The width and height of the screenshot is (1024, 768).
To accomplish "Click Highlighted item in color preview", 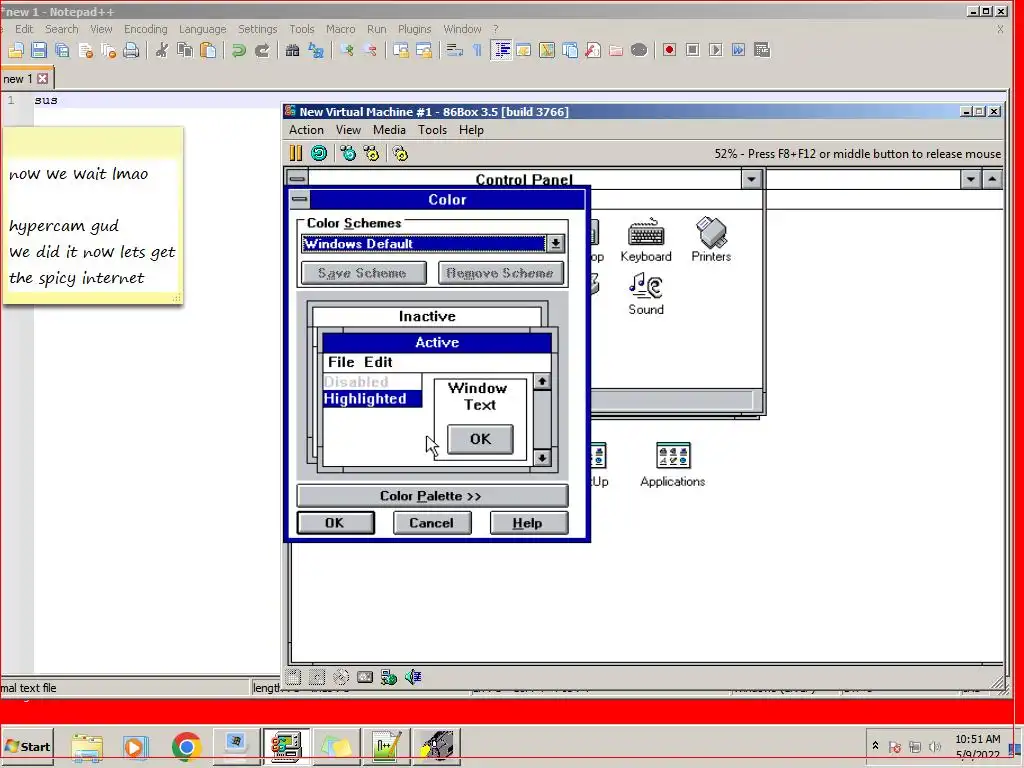I will tap(372, 399).
